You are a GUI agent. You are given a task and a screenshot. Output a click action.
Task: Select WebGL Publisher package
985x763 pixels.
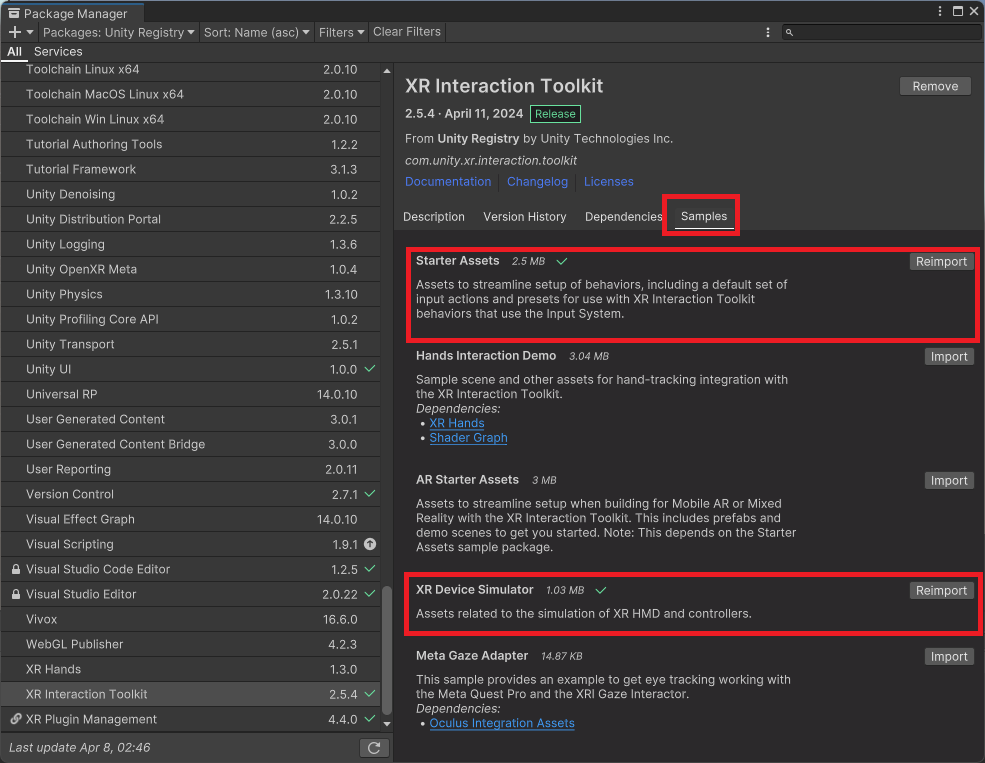tap(190, 644)
